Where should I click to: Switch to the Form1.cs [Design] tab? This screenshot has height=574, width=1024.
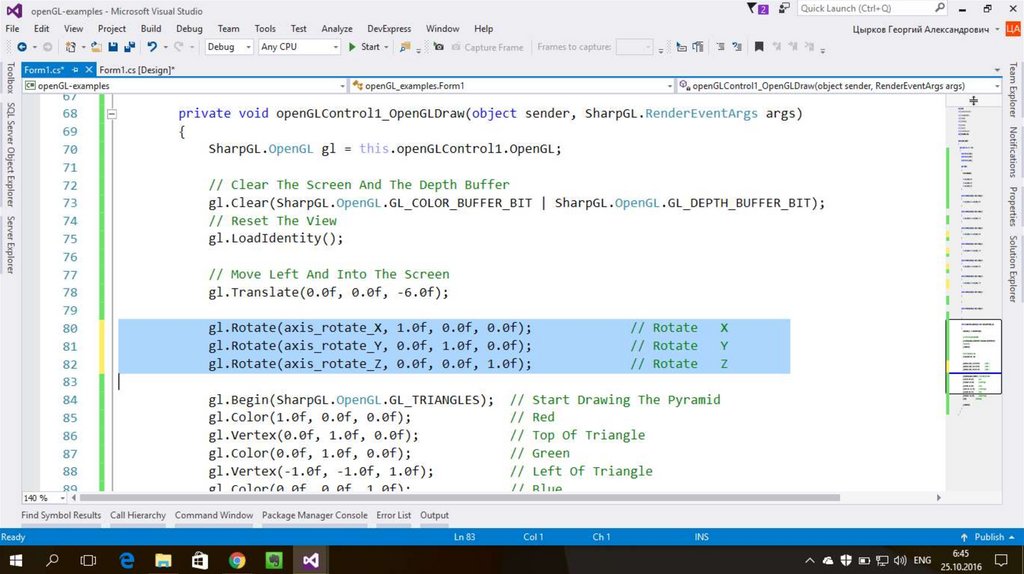pyautogui.click(x=137, y=70)
